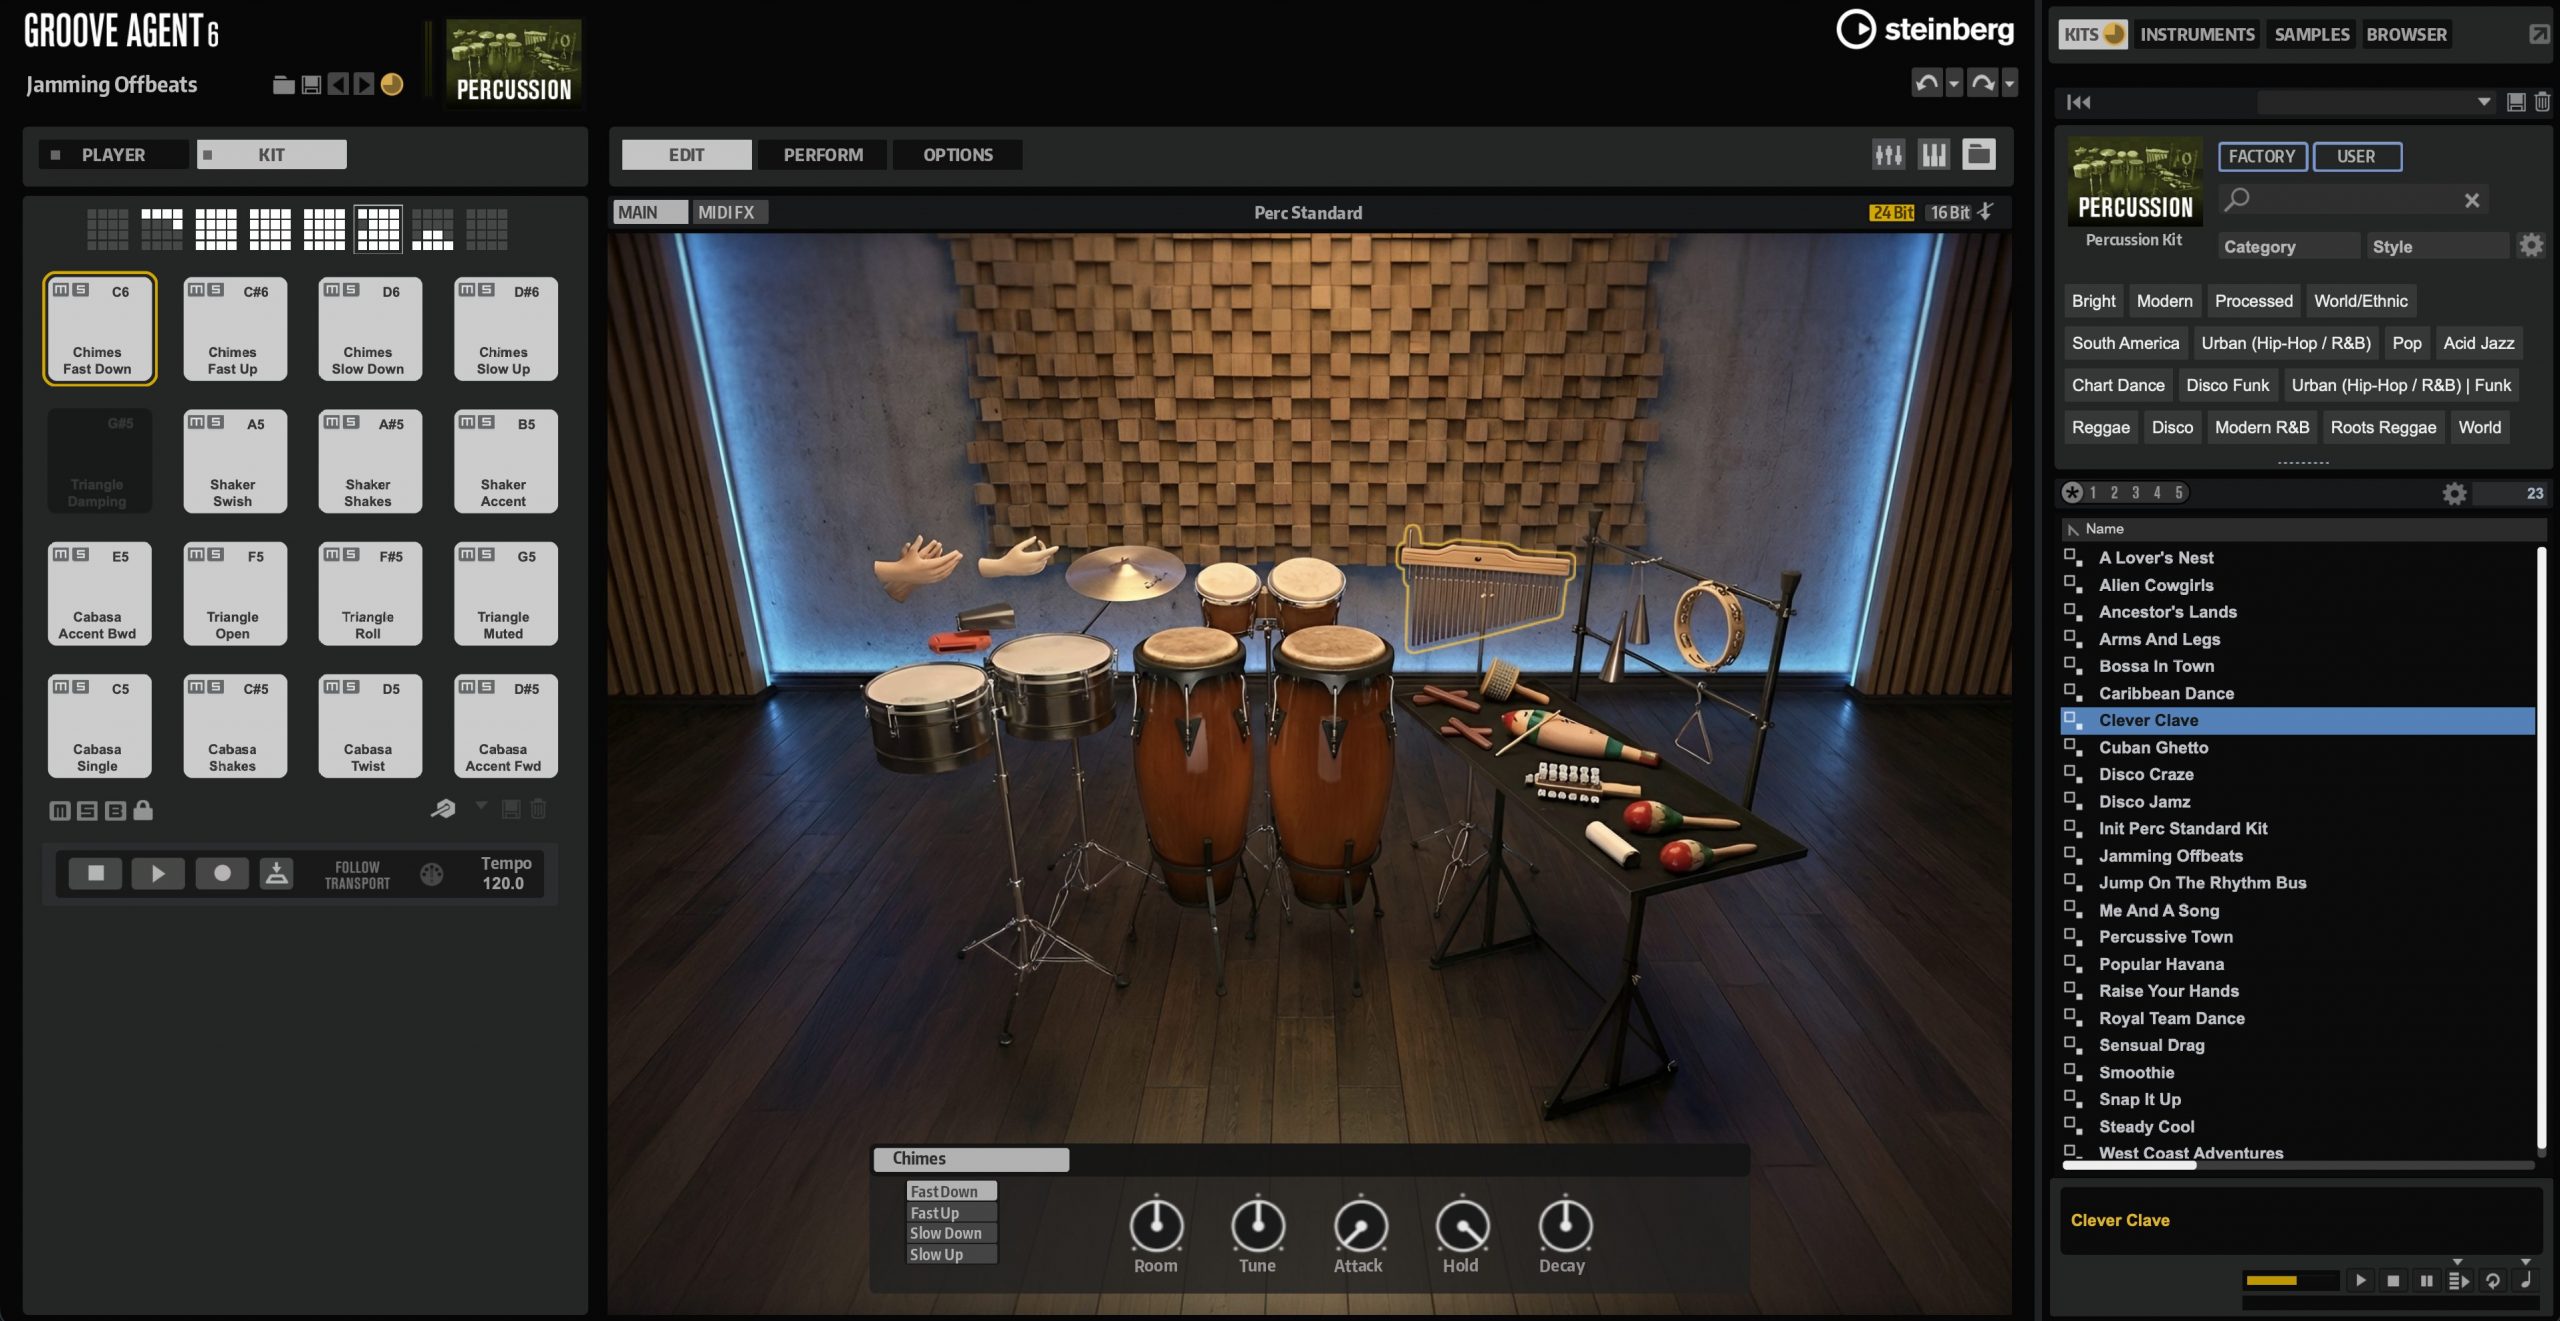Open auto-play options triangle above list icon
Viewport: 2560px width, 1321px height.
click(x=2457, y=1262)
